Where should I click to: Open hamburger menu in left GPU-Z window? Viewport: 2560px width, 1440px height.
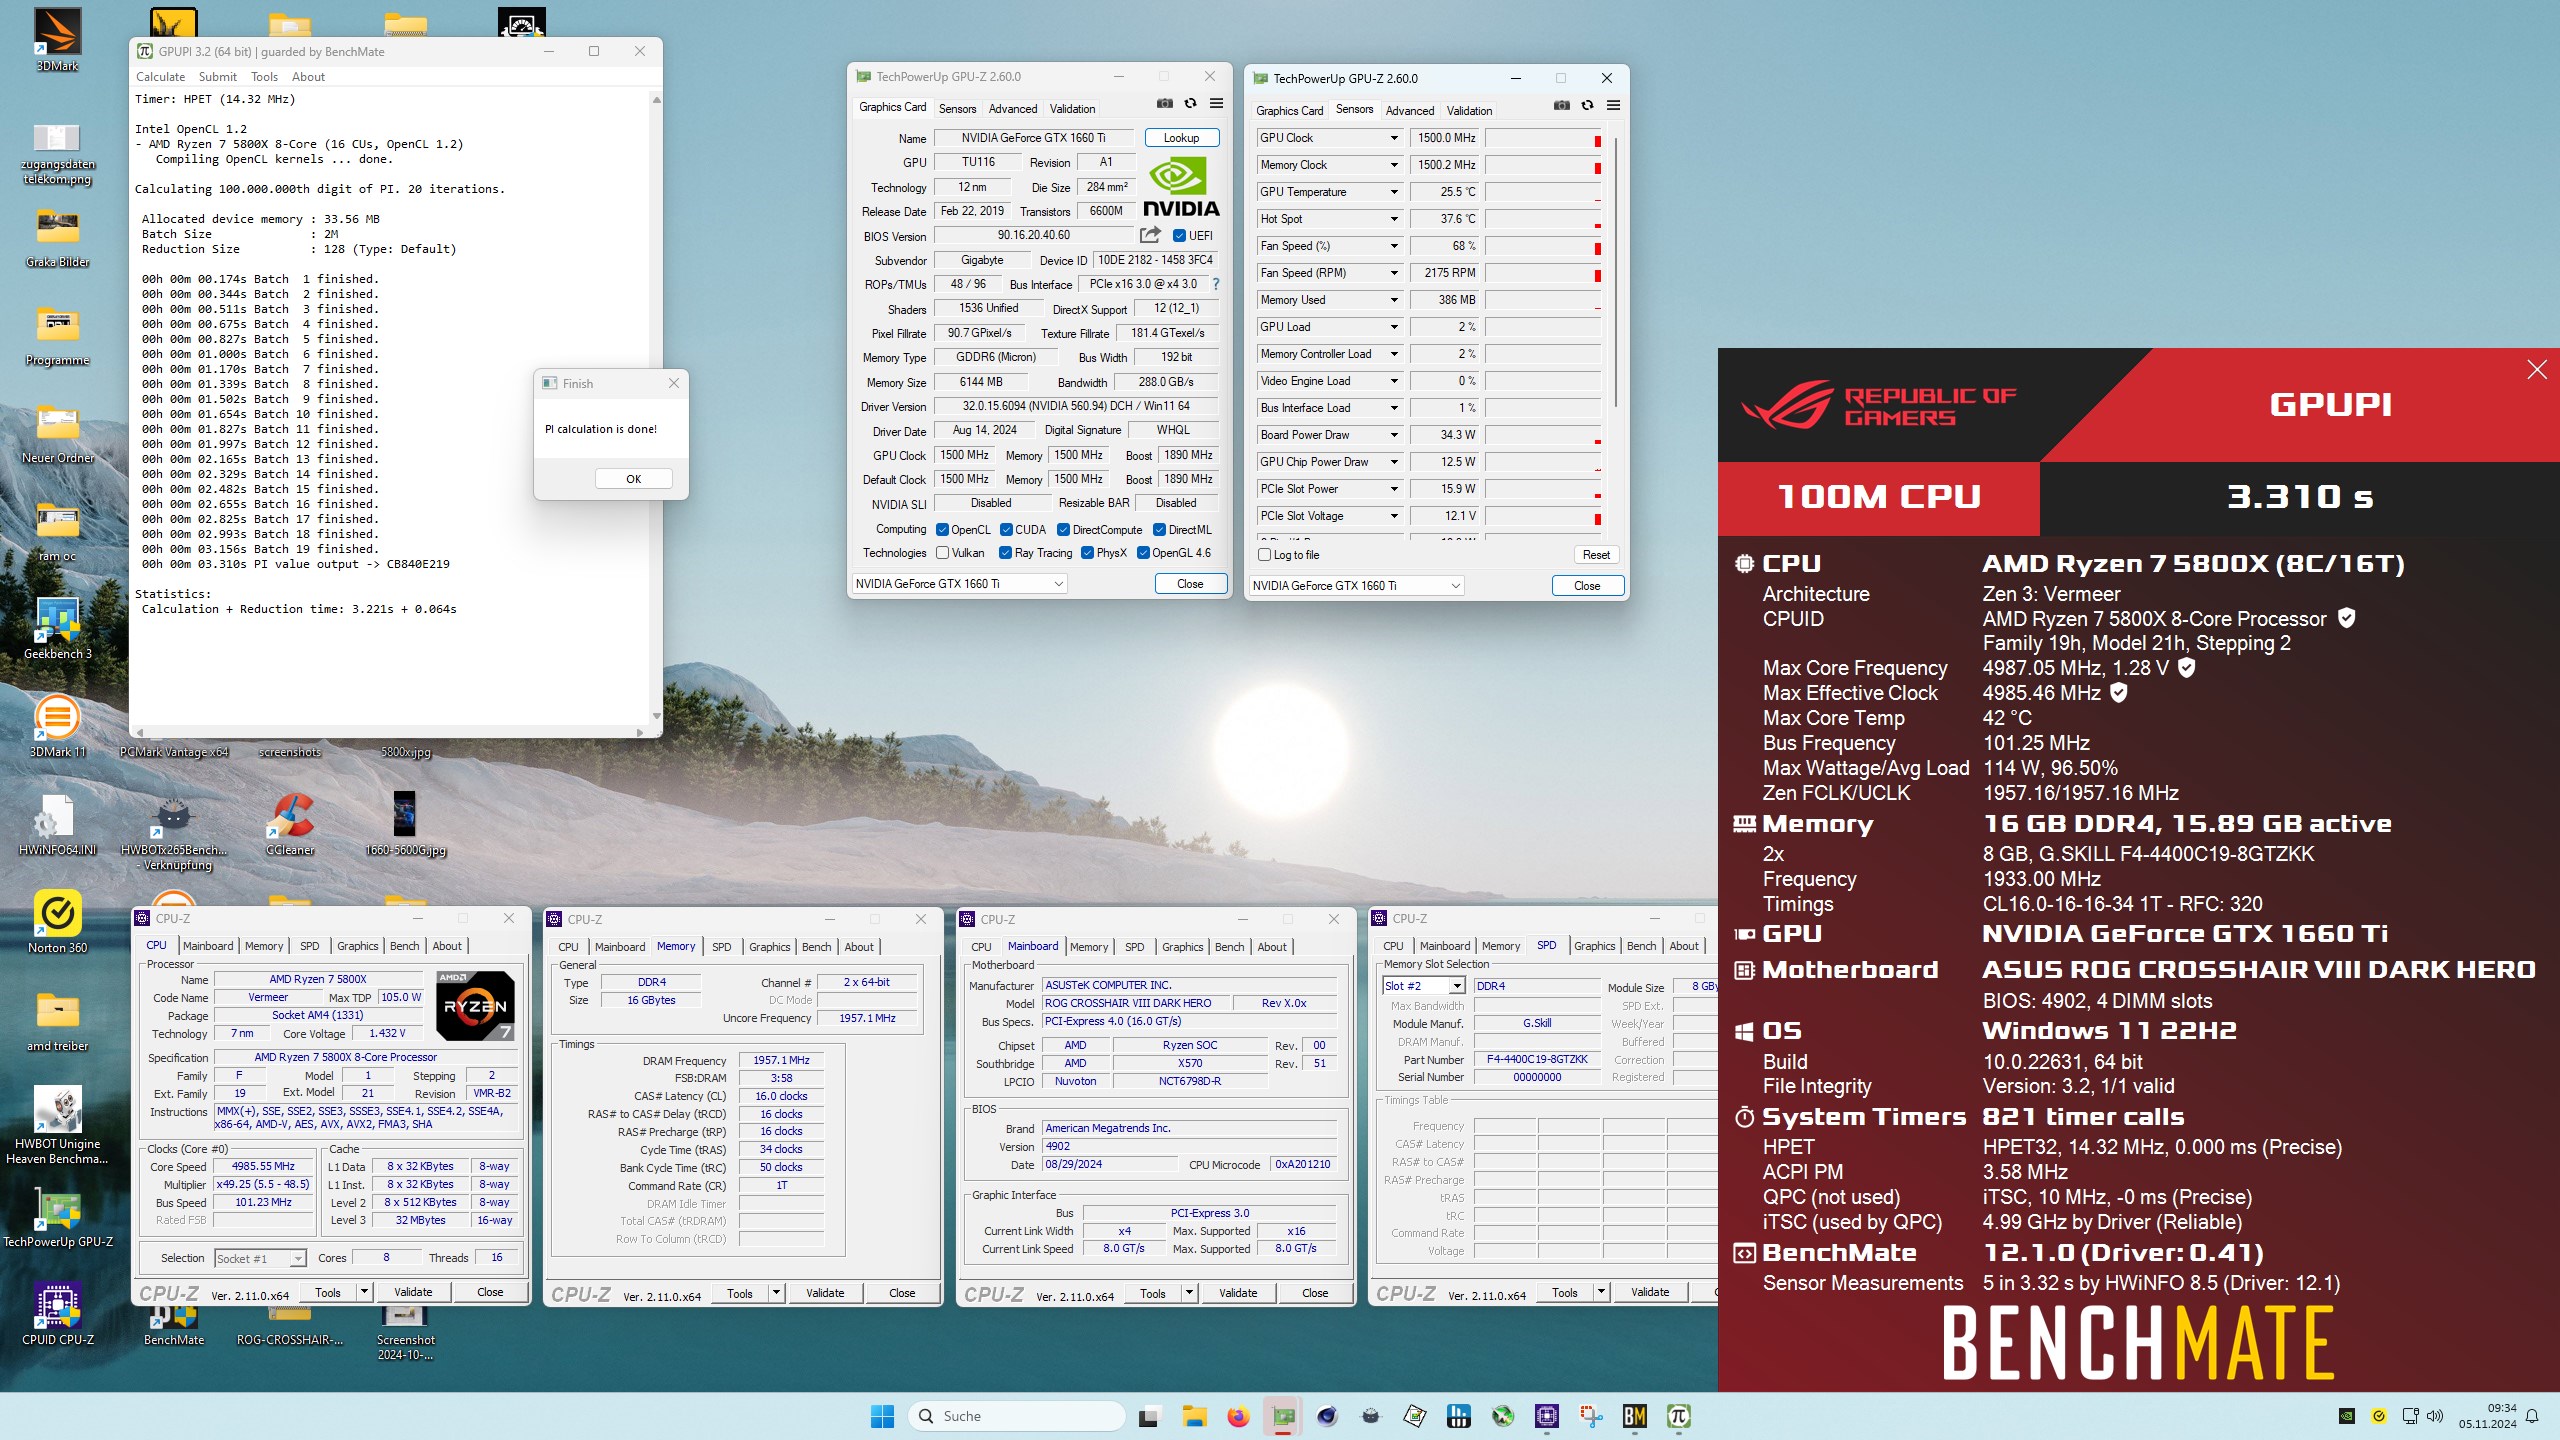[1216, 104]
